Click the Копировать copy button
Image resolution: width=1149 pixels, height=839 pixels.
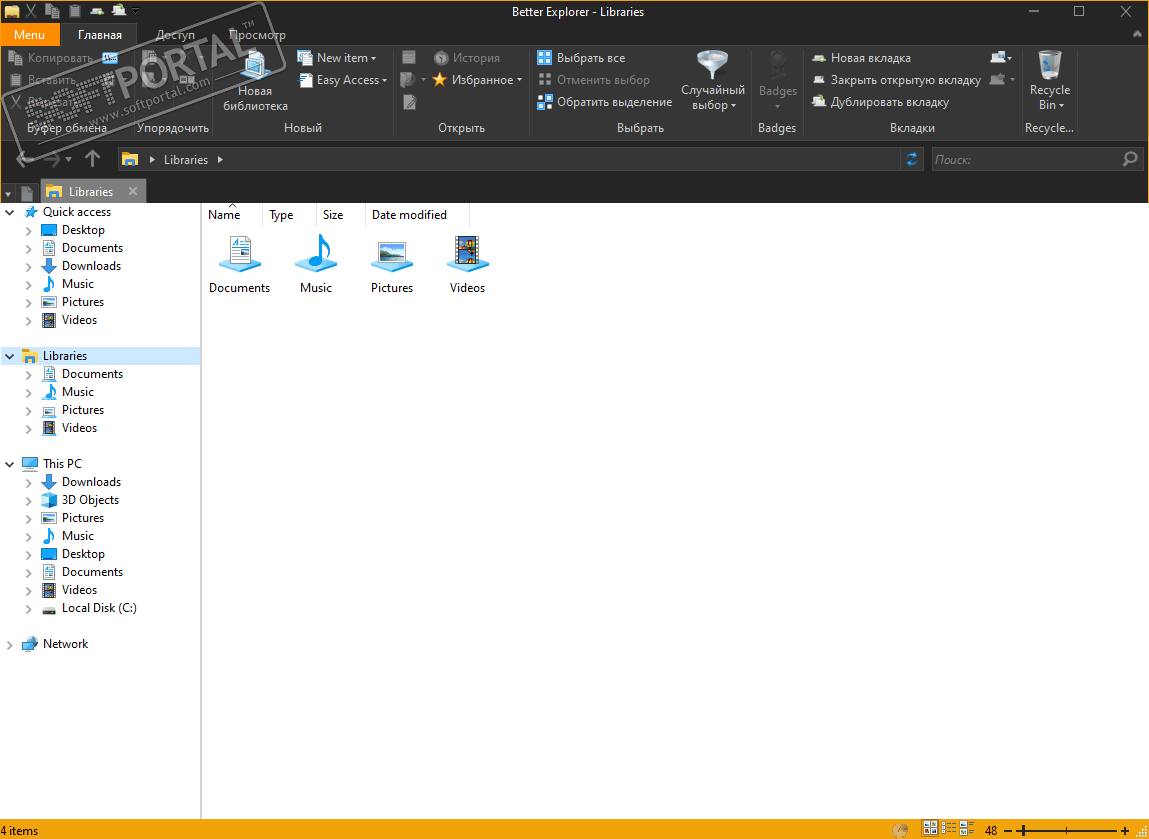51,57
